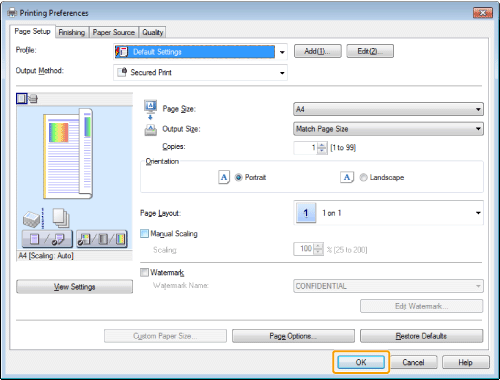Switch to the Finishing tab
The image size is (500, 380).
[72, 32]
